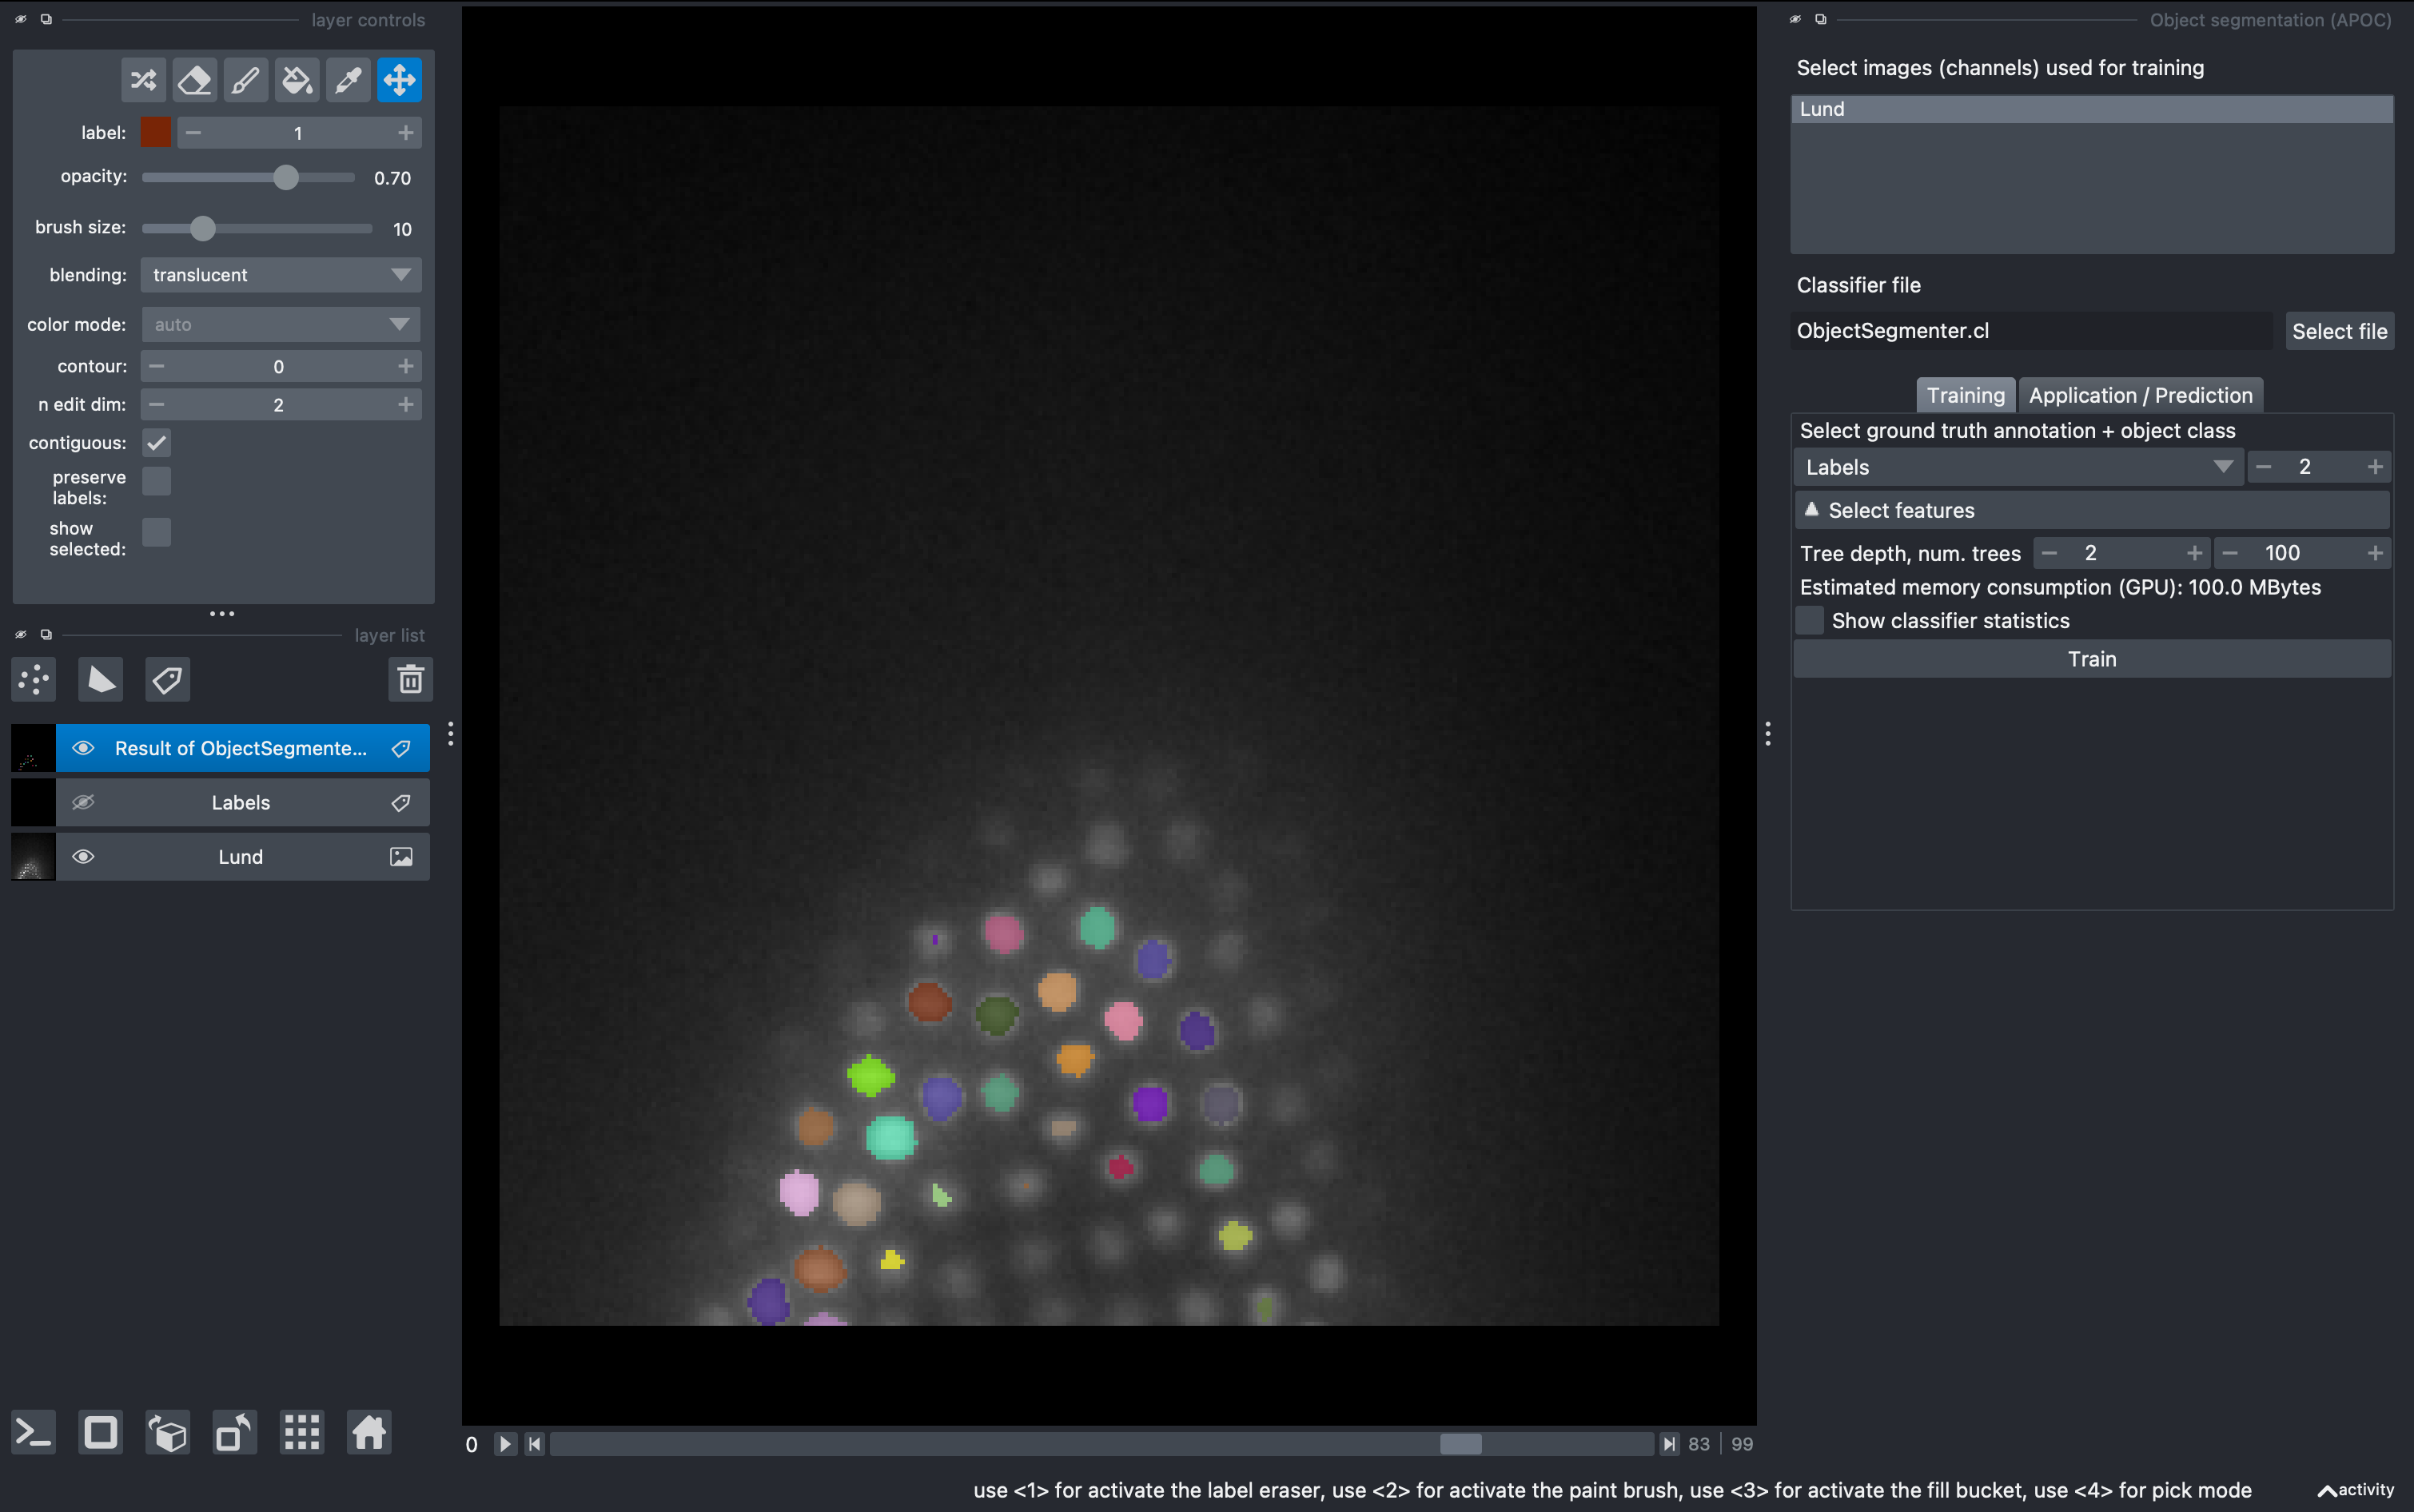Click the Train button

(x=2091, y=659)
